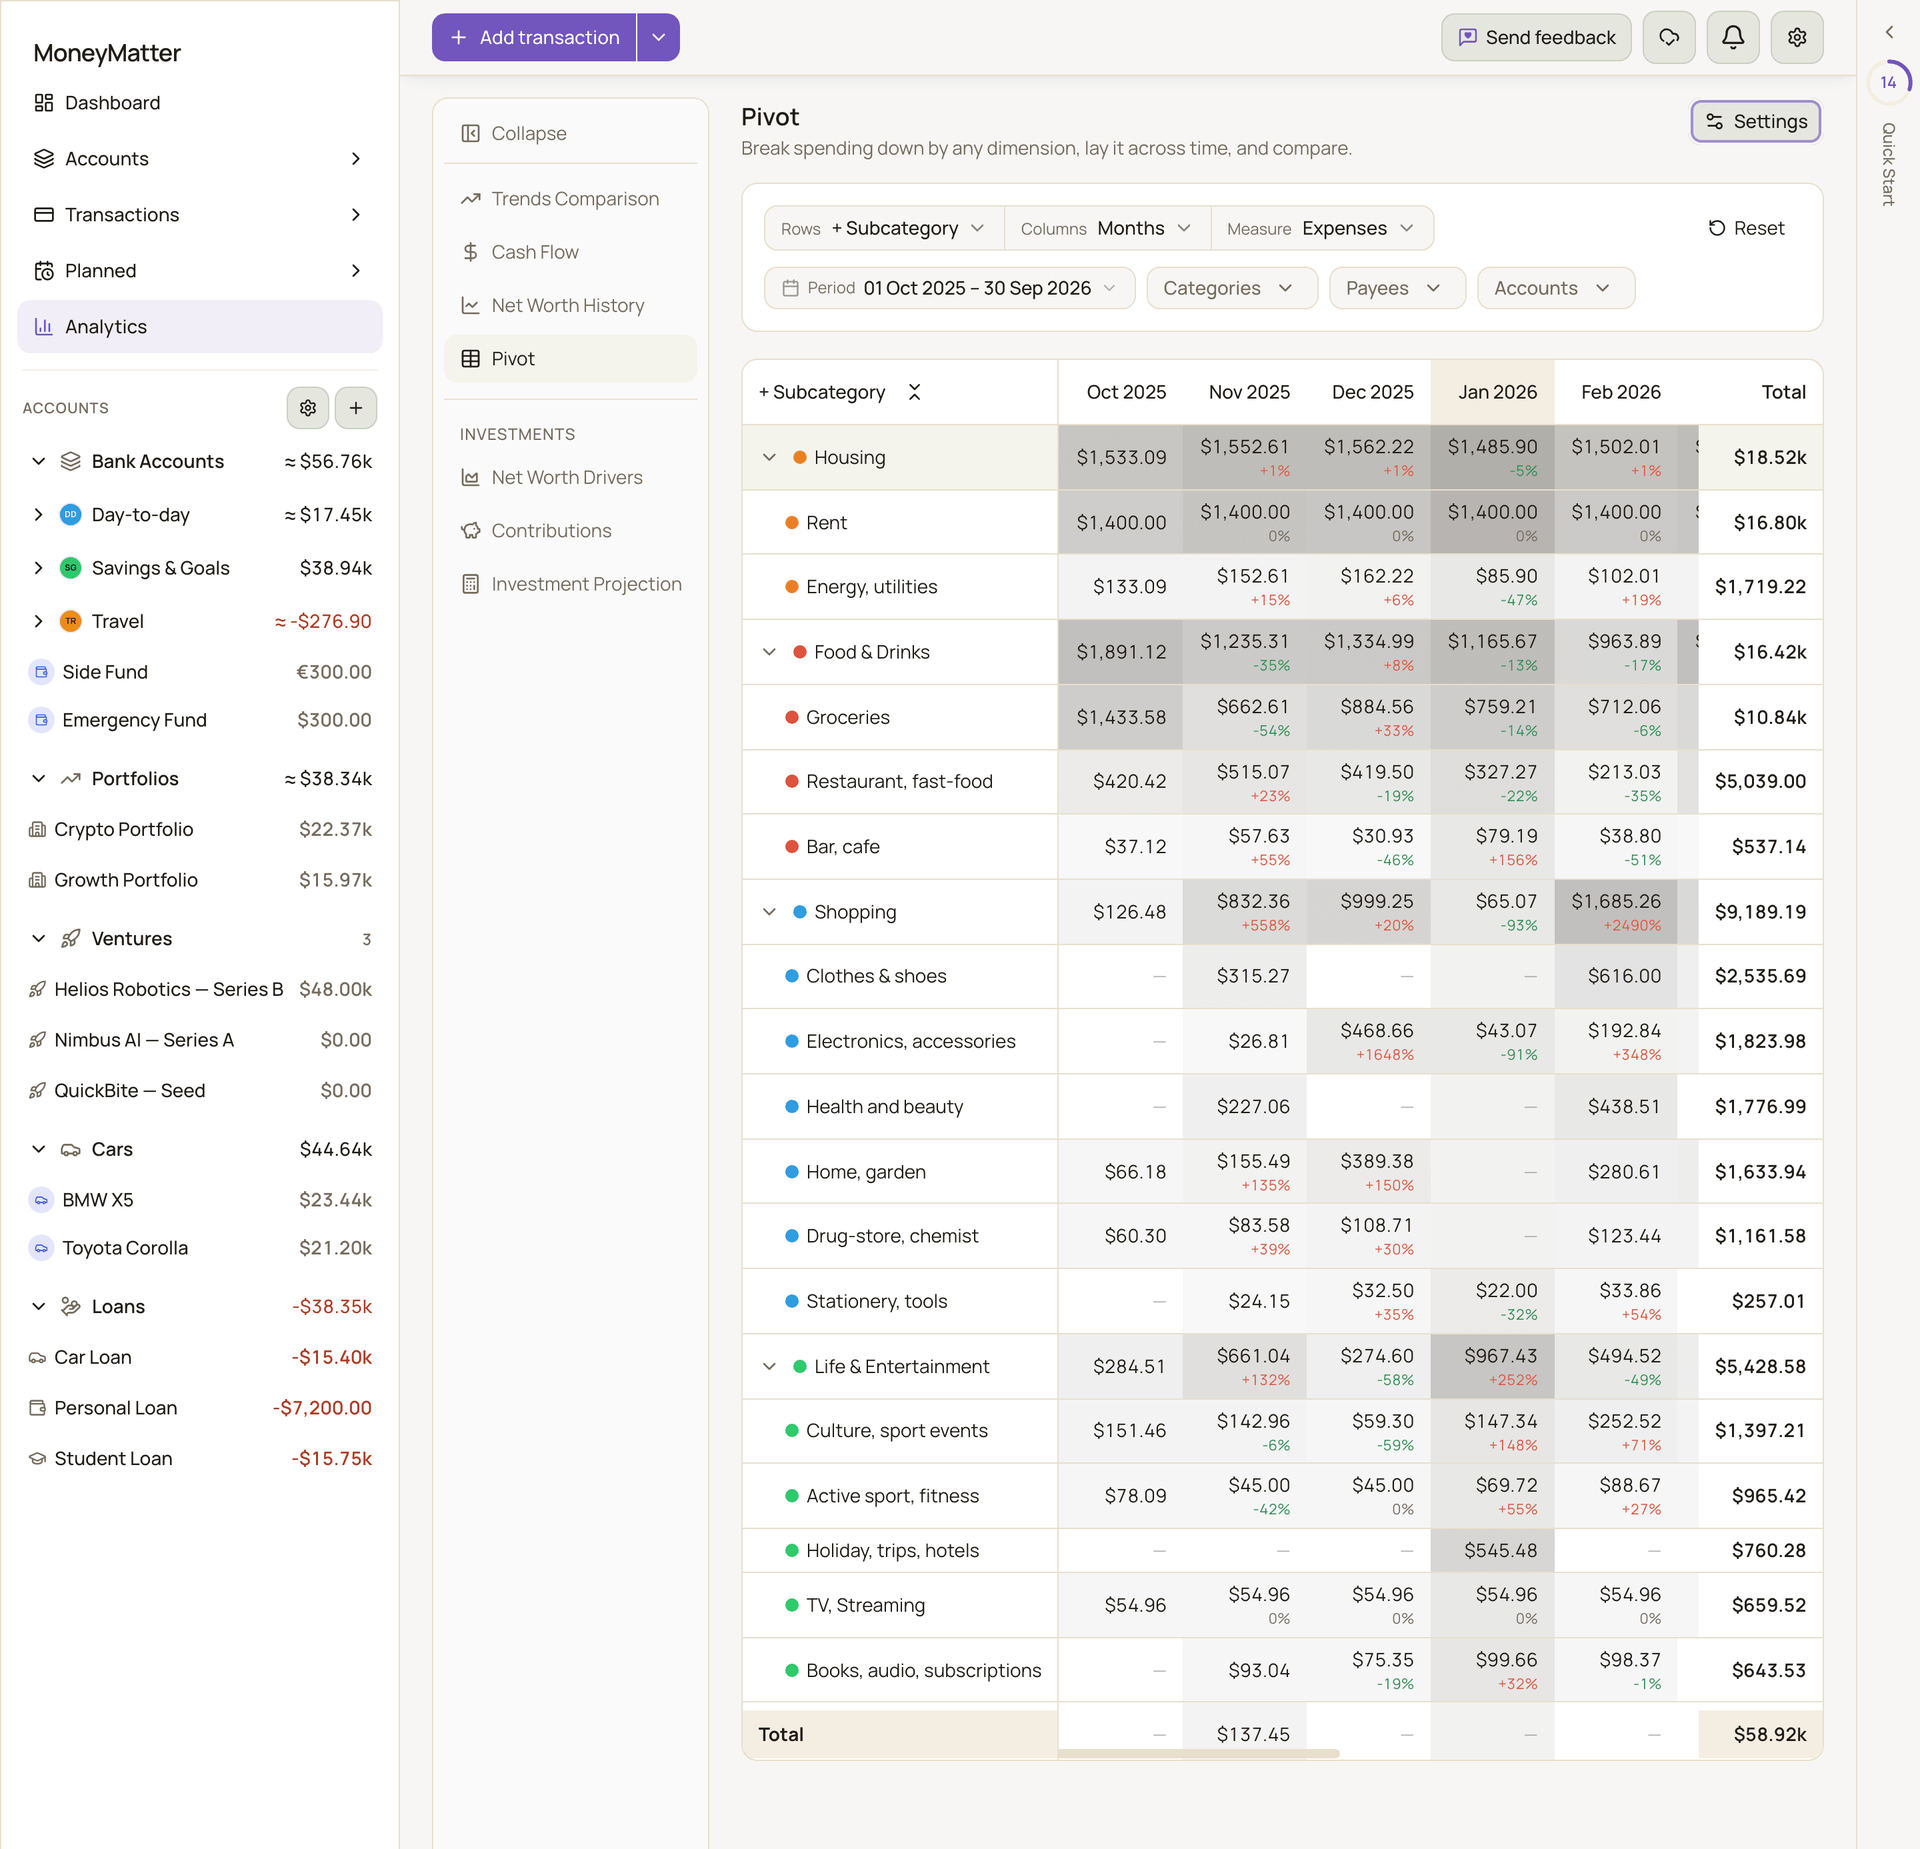Collapse the Life & Entertainment row
Screen dimensions: 1920x1849
pyautogui.click(x=769, y=1366)
